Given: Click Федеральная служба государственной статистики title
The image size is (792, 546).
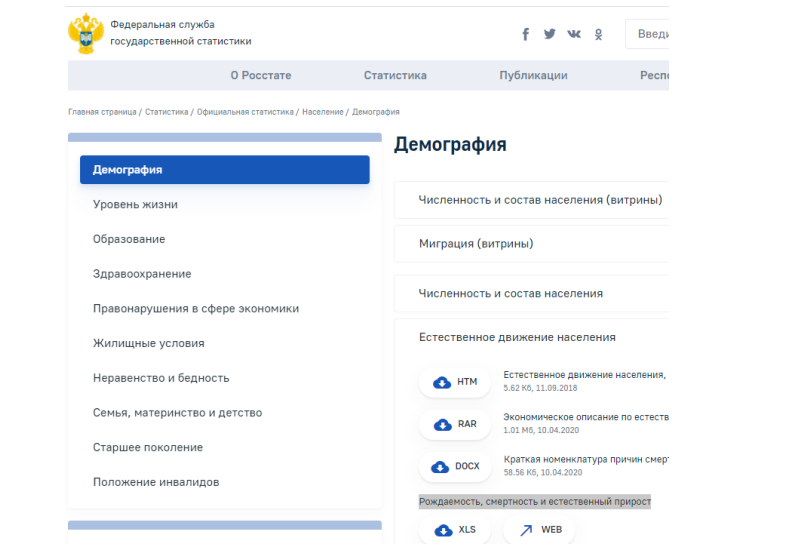Looking at the screenshot, I should pyautogui.click(x=181, y=33).
